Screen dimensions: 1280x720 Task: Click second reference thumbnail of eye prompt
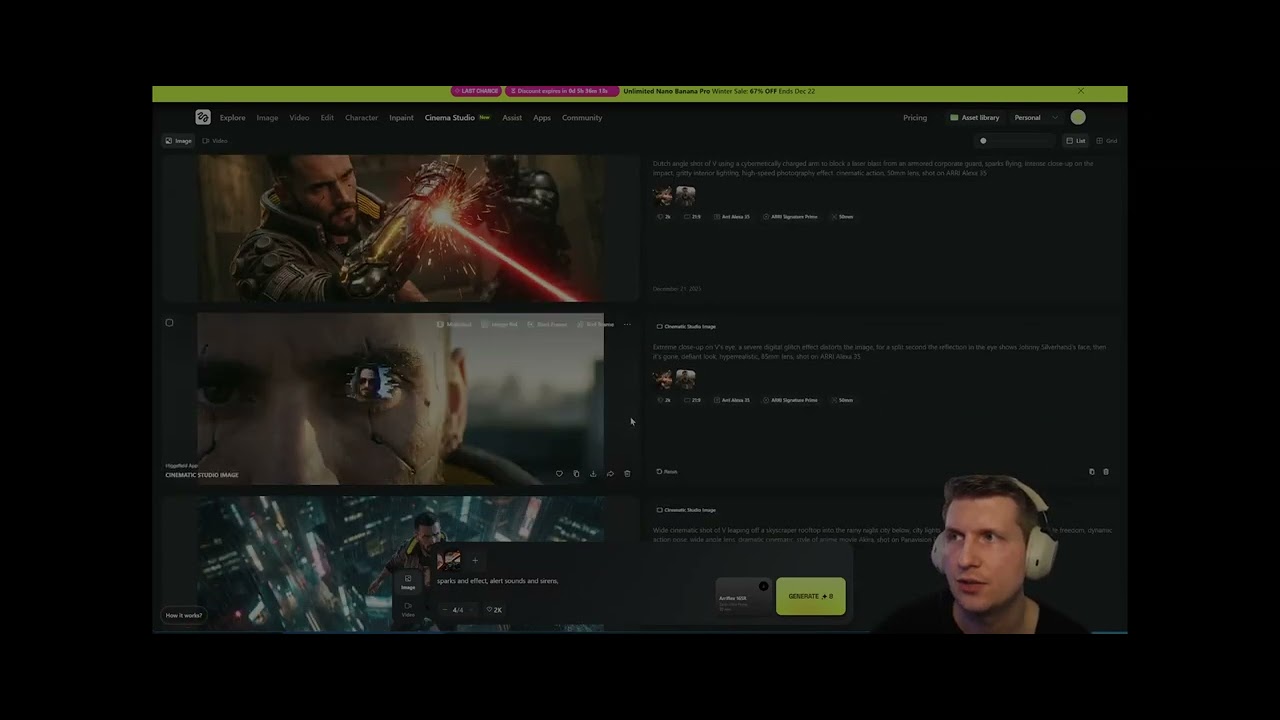[x=685, y=379]
